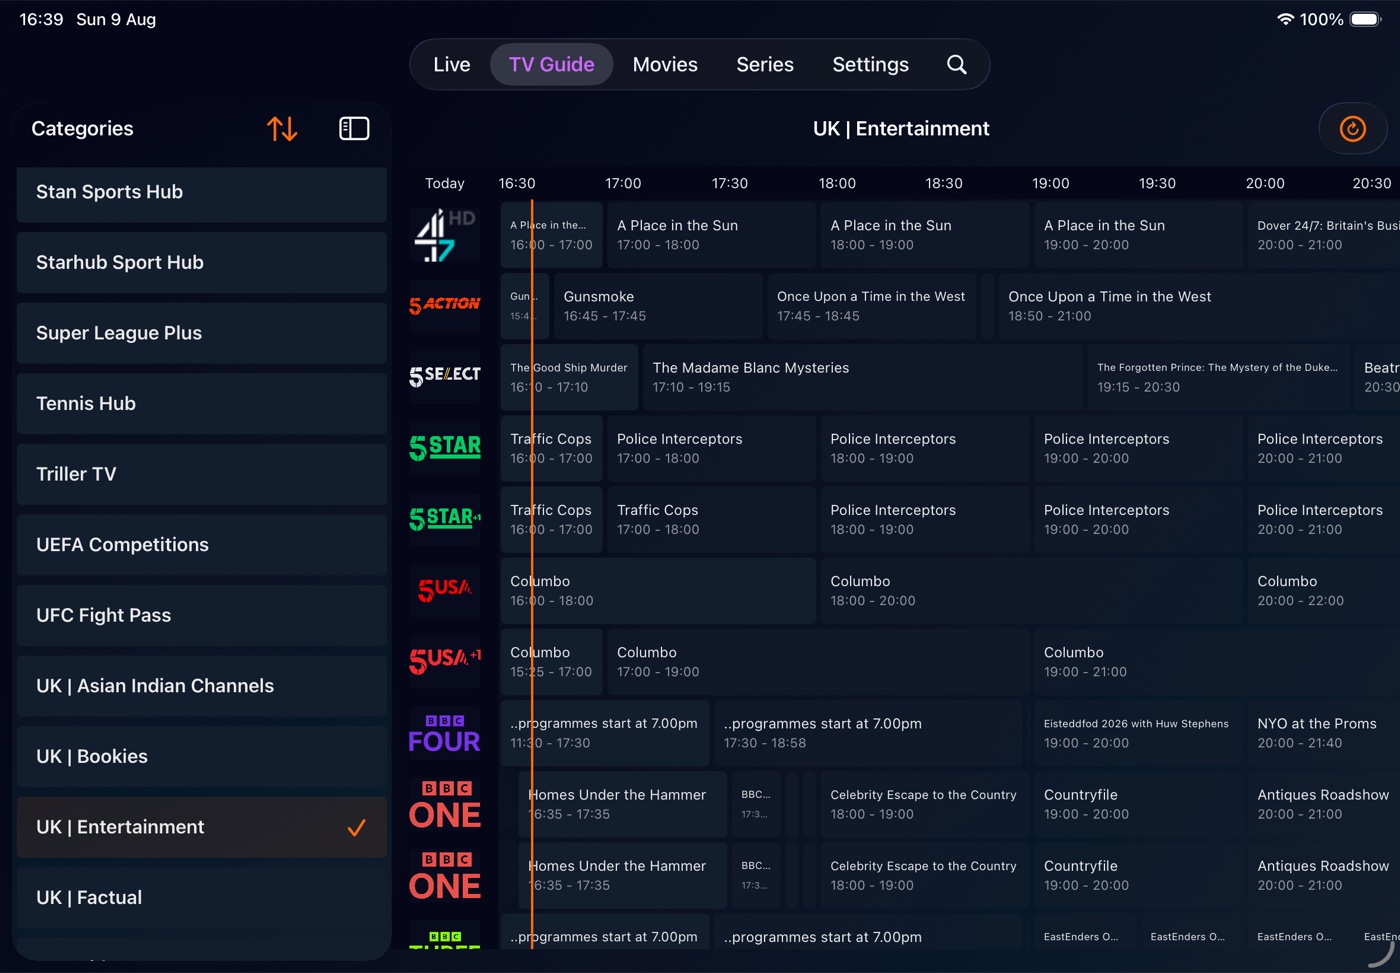This screenshot has width=1400, height=973.
Task: Select the first BBC One channel logo
Action: (x=445, y=804)
